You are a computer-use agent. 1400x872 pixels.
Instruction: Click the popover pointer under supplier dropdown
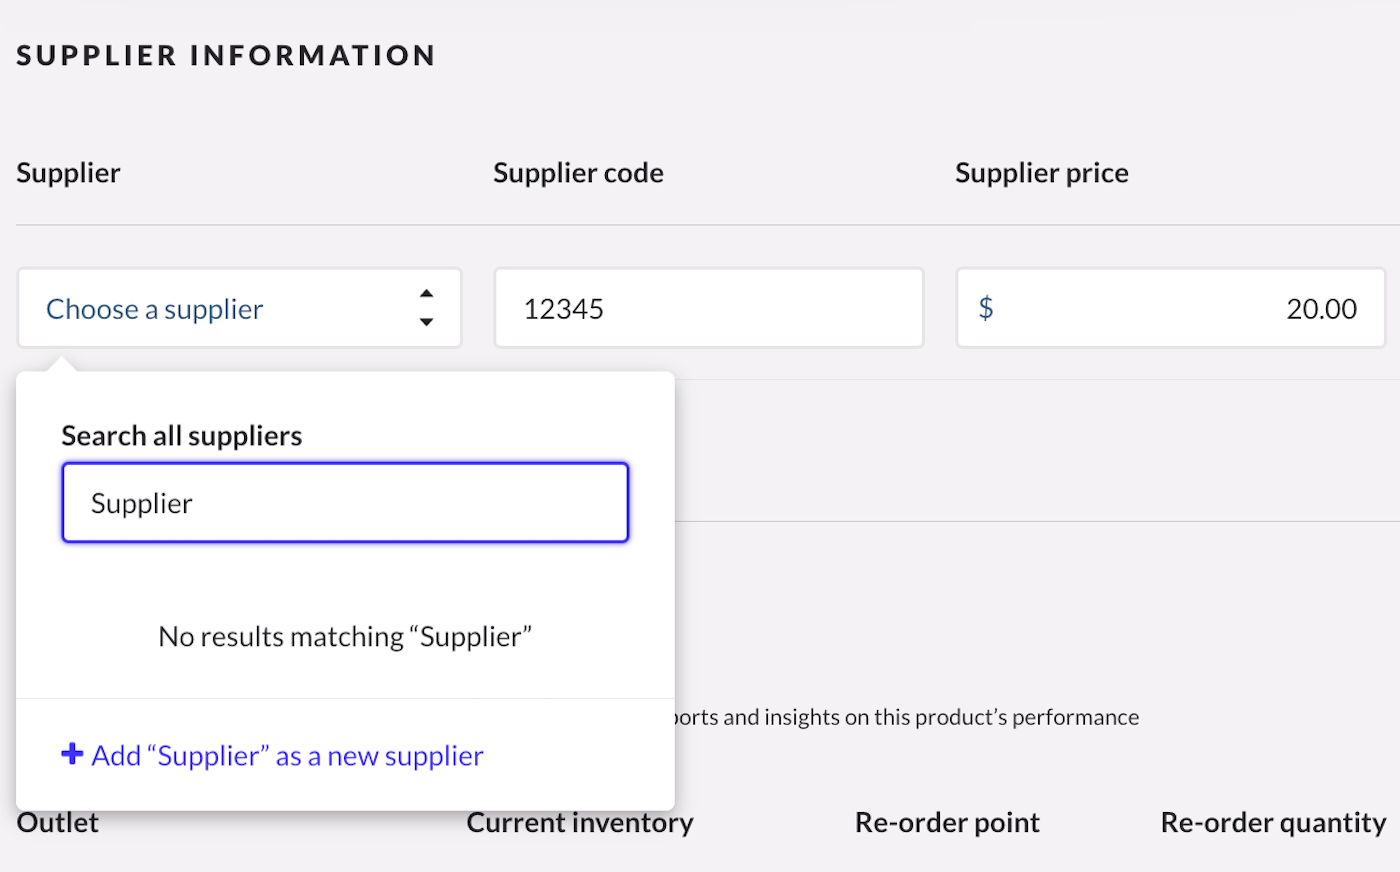pos(62,363)
